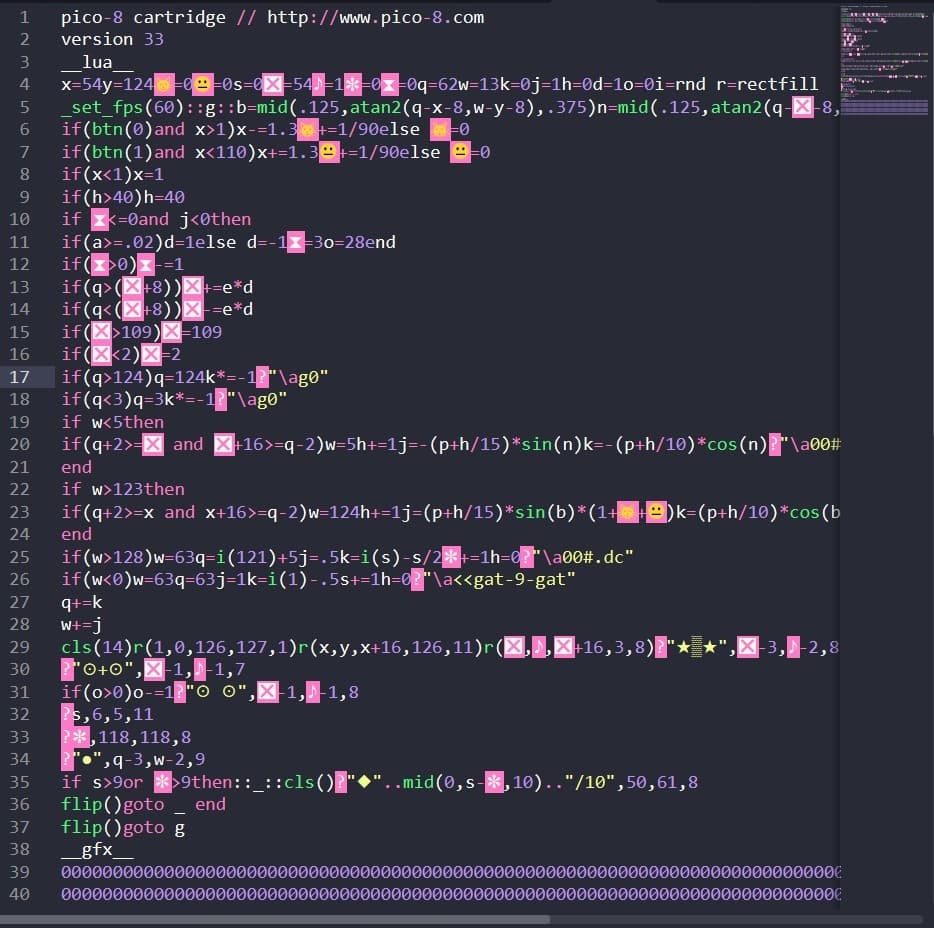Screen dimensions: 934x928
Task: Click line number 22 in the gutter
Action: (20, 490)
